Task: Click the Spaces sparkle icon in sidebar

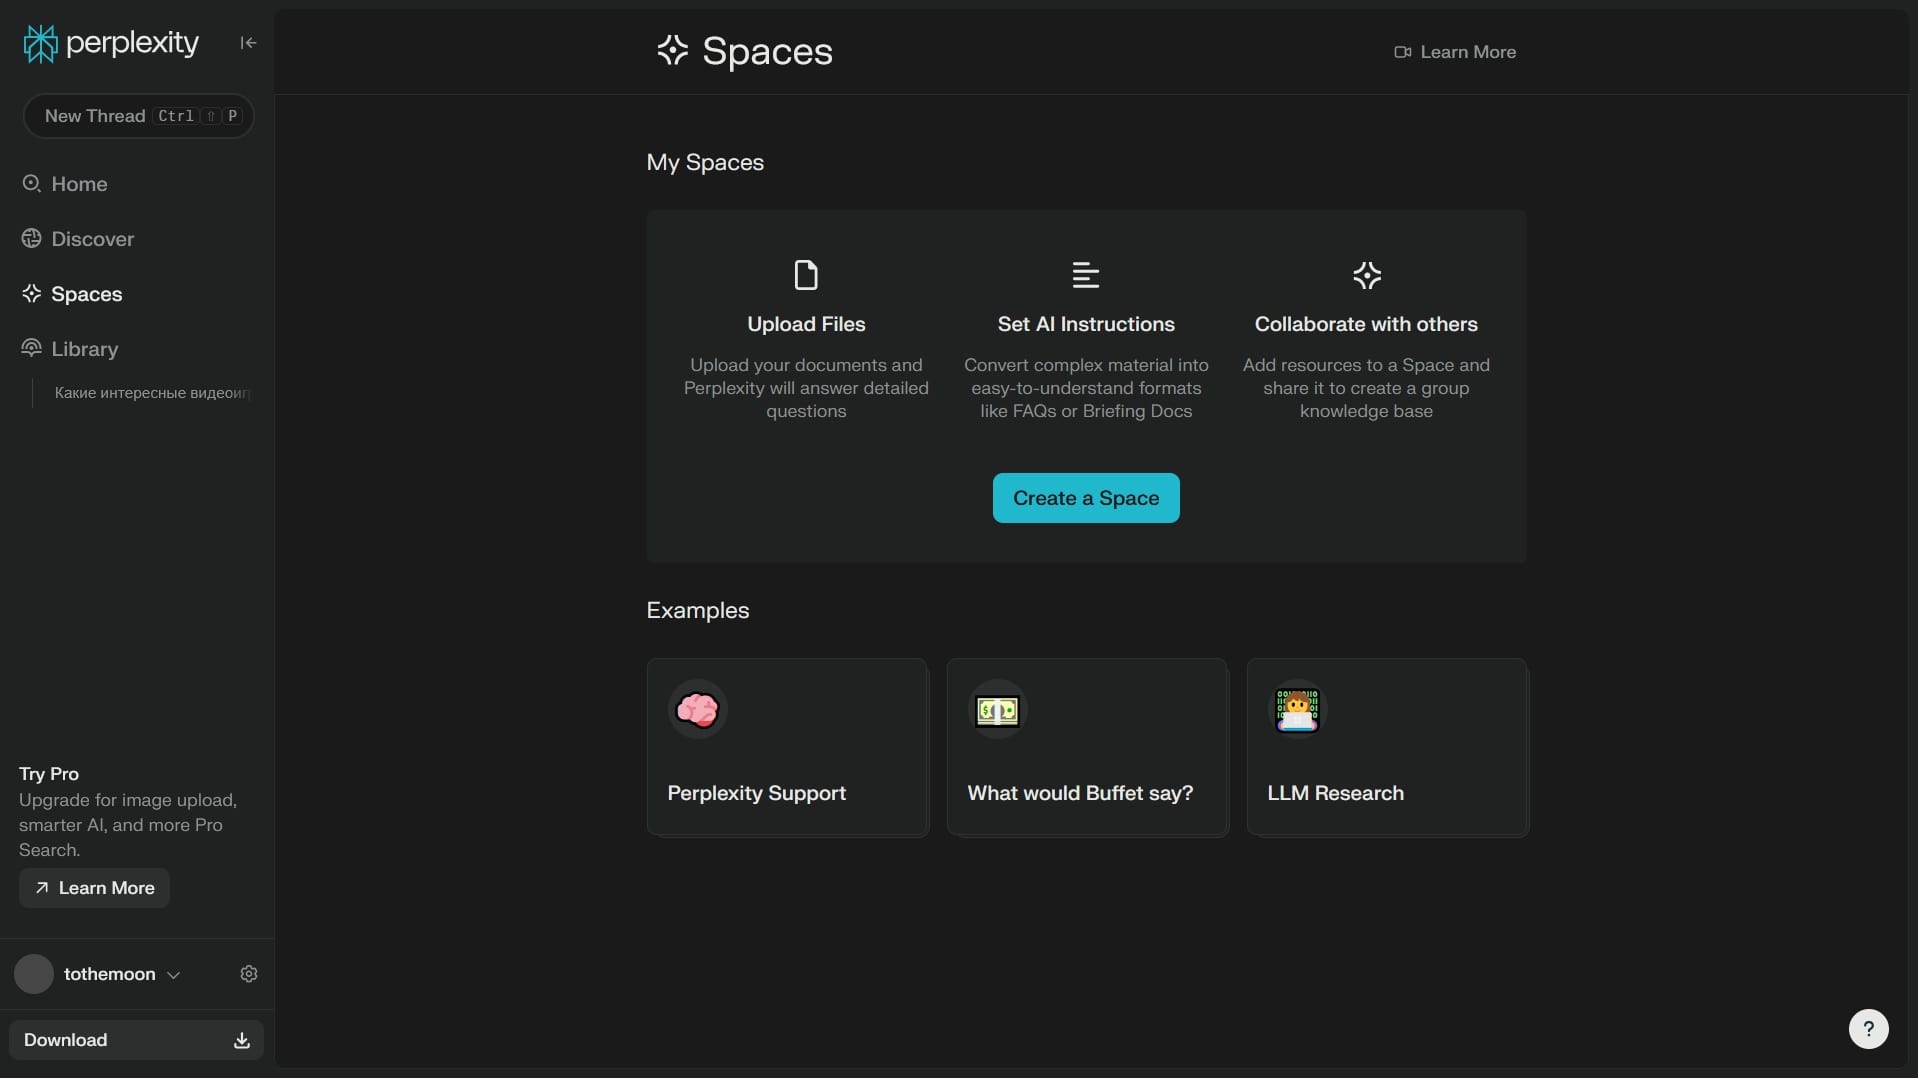Action: (x=31, y=293)
